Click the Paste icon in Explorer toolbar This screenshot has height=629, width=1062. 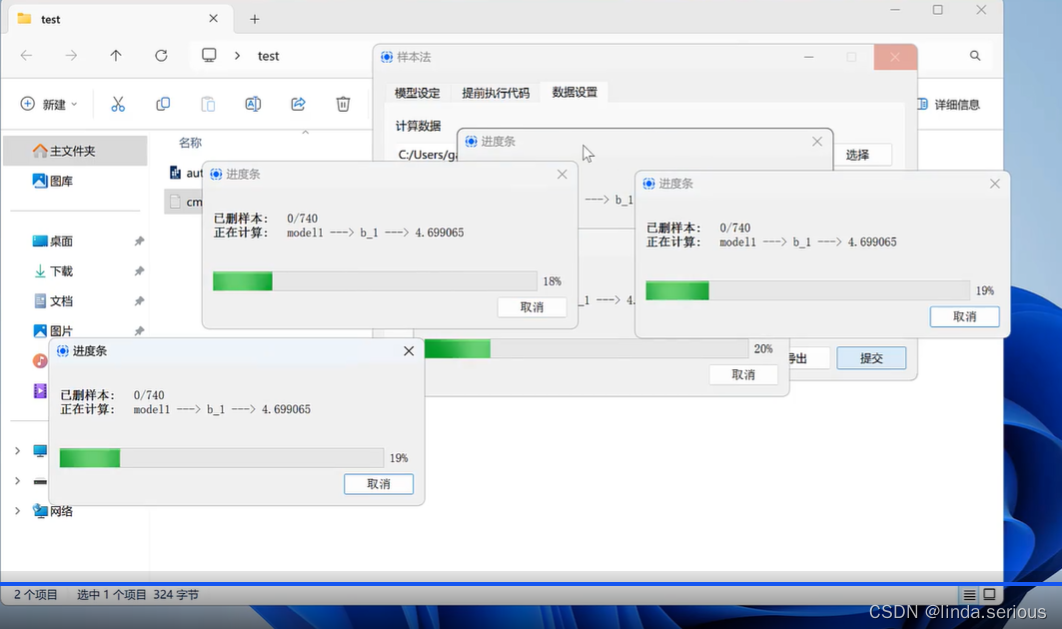point(208,104)
